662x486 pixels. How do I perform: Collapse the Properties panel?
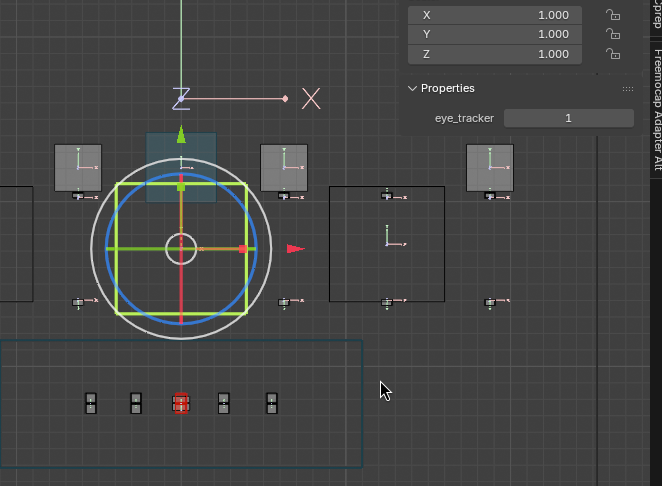point(412,88)
